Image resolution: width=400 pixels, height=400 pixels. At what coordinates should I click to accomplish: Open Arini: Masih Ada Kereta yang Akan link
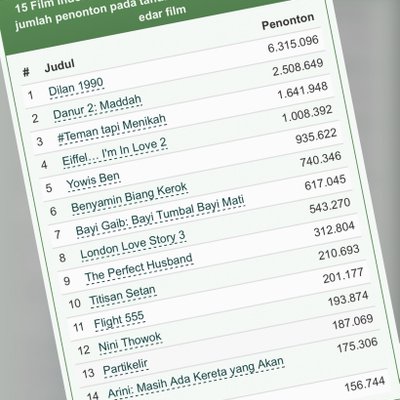196,378
